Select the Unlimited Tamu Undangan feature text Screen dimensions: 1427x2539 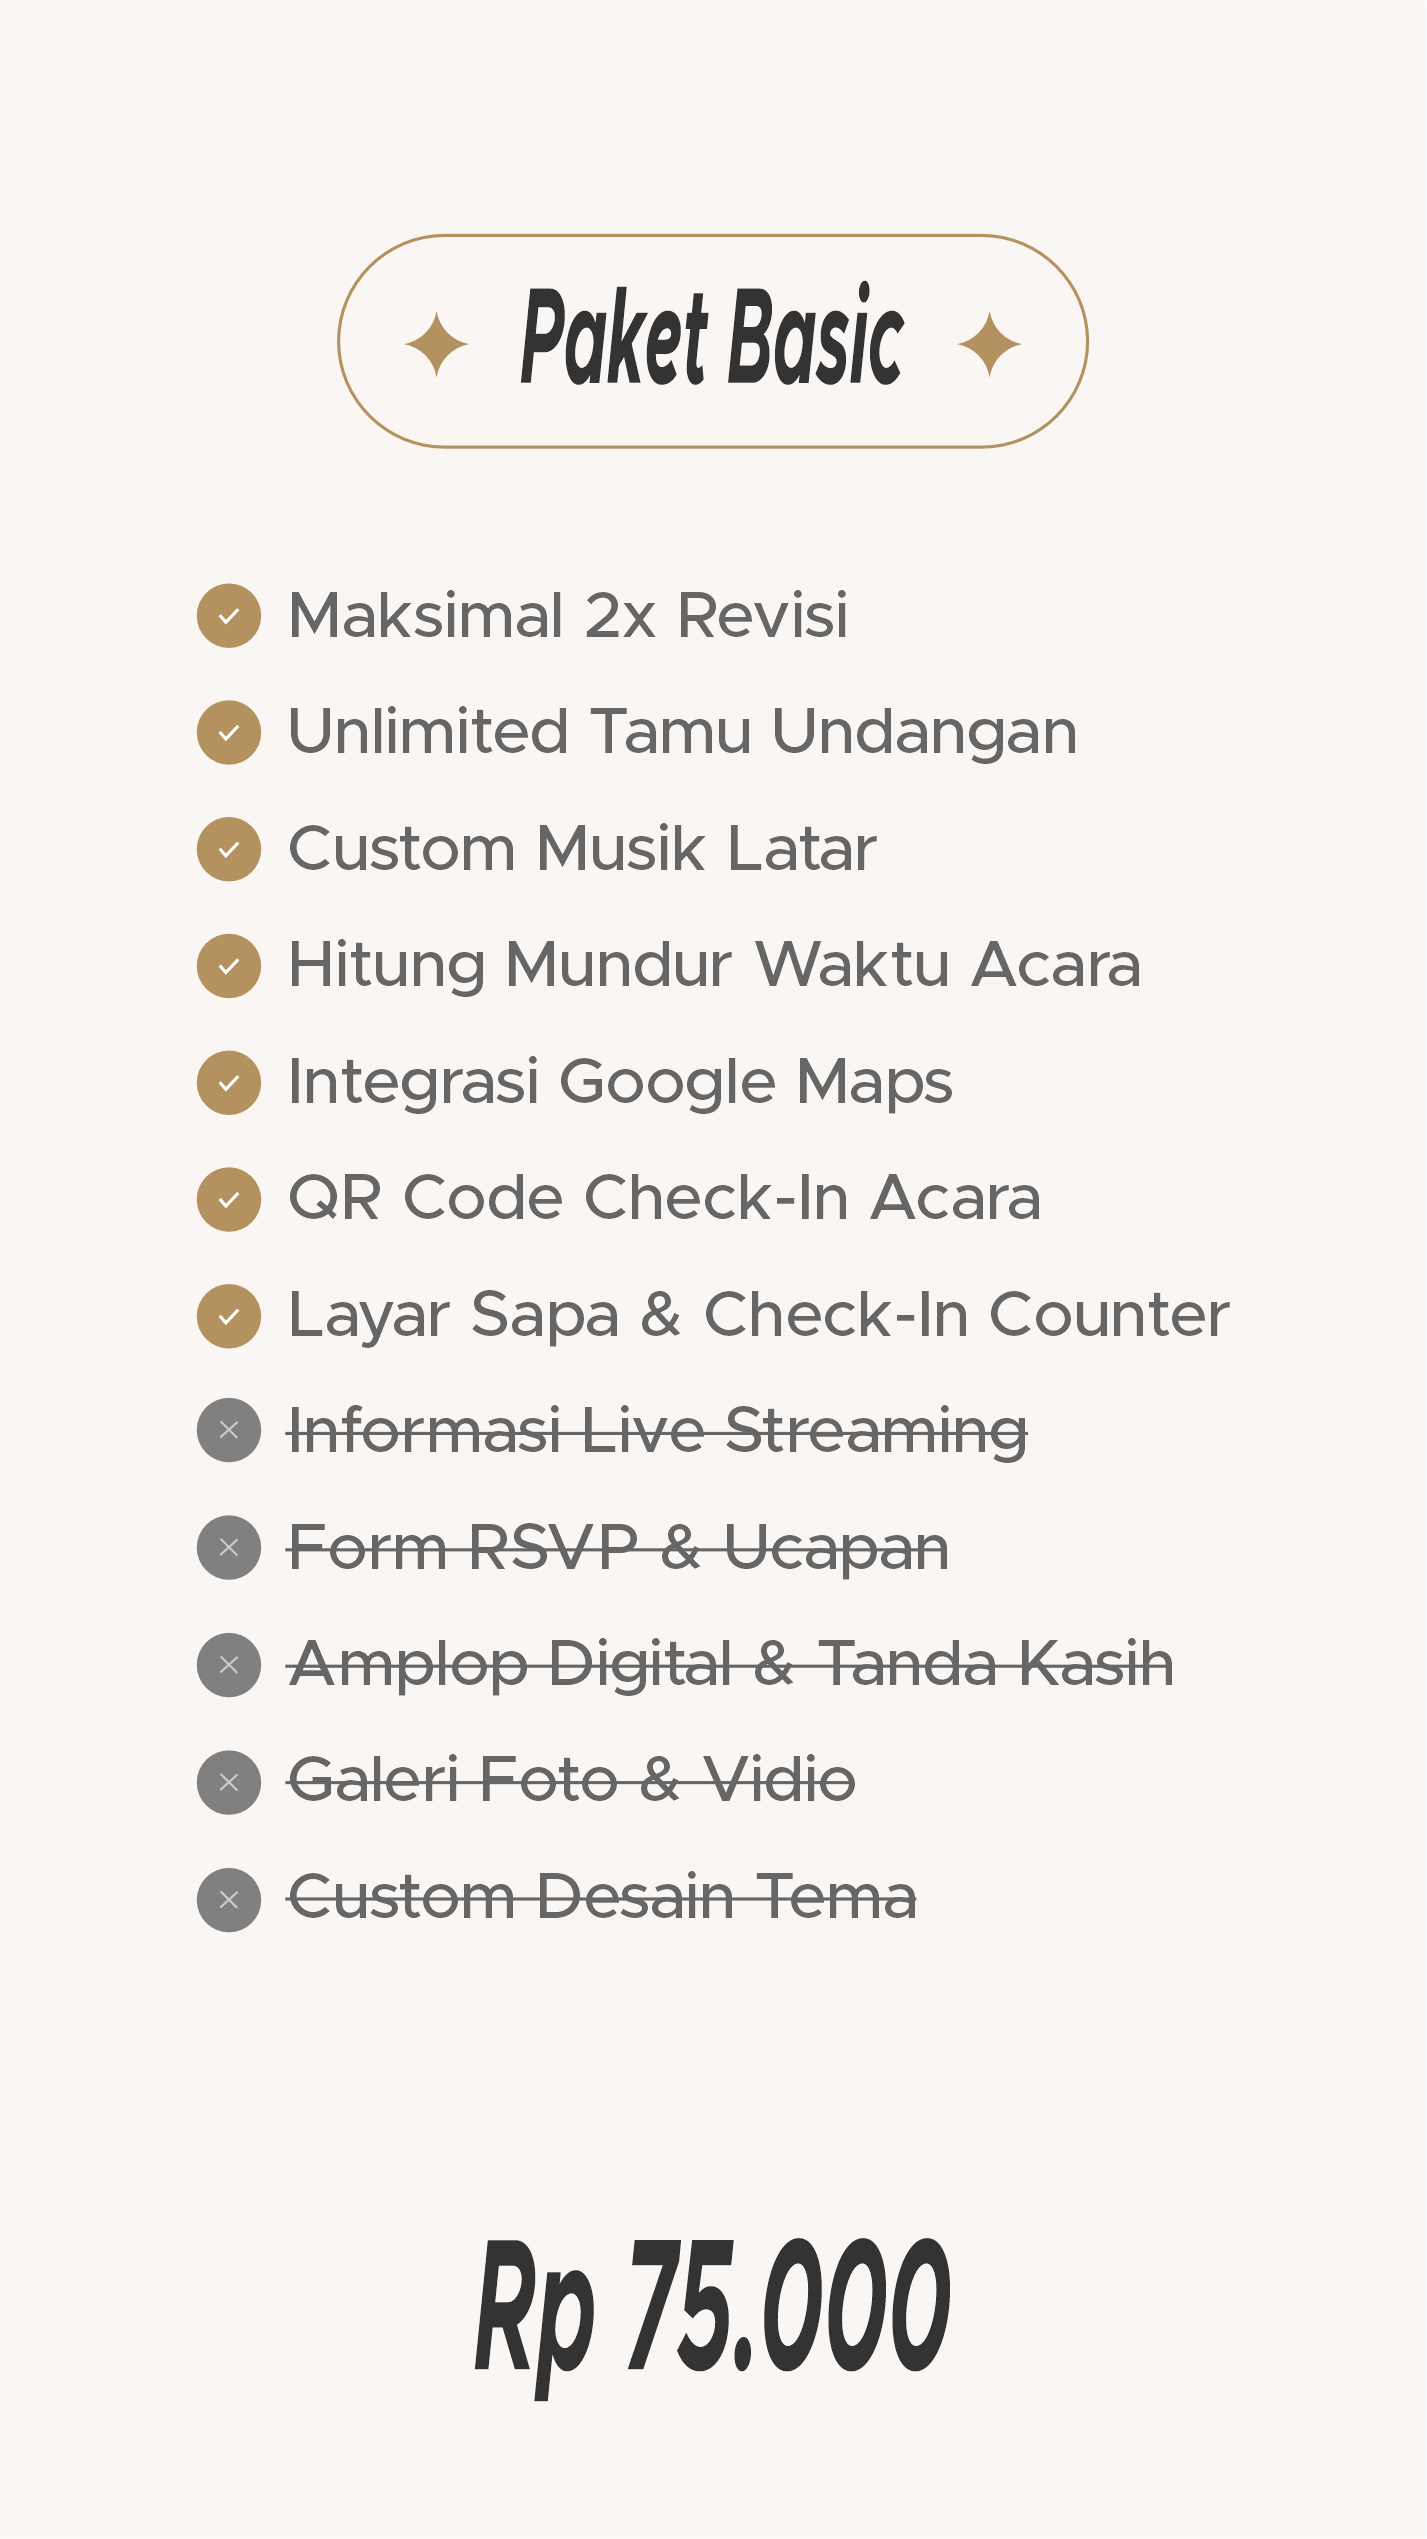point(683,733)
